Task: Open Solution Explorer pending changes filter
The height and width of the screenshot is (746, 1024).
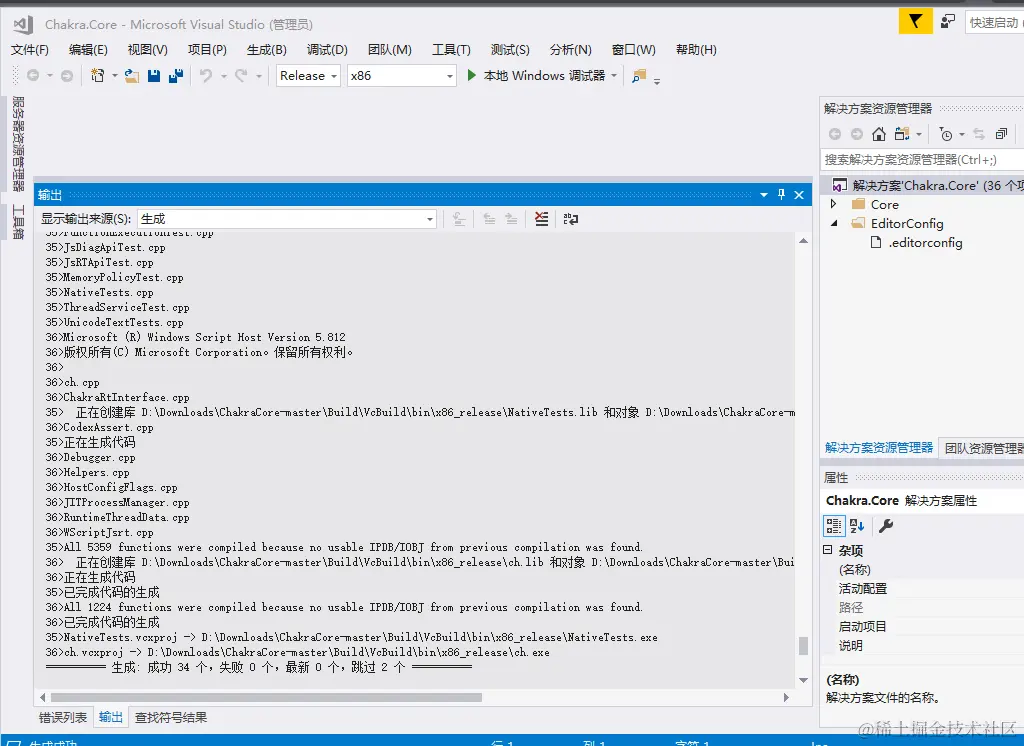Action: 945,134
